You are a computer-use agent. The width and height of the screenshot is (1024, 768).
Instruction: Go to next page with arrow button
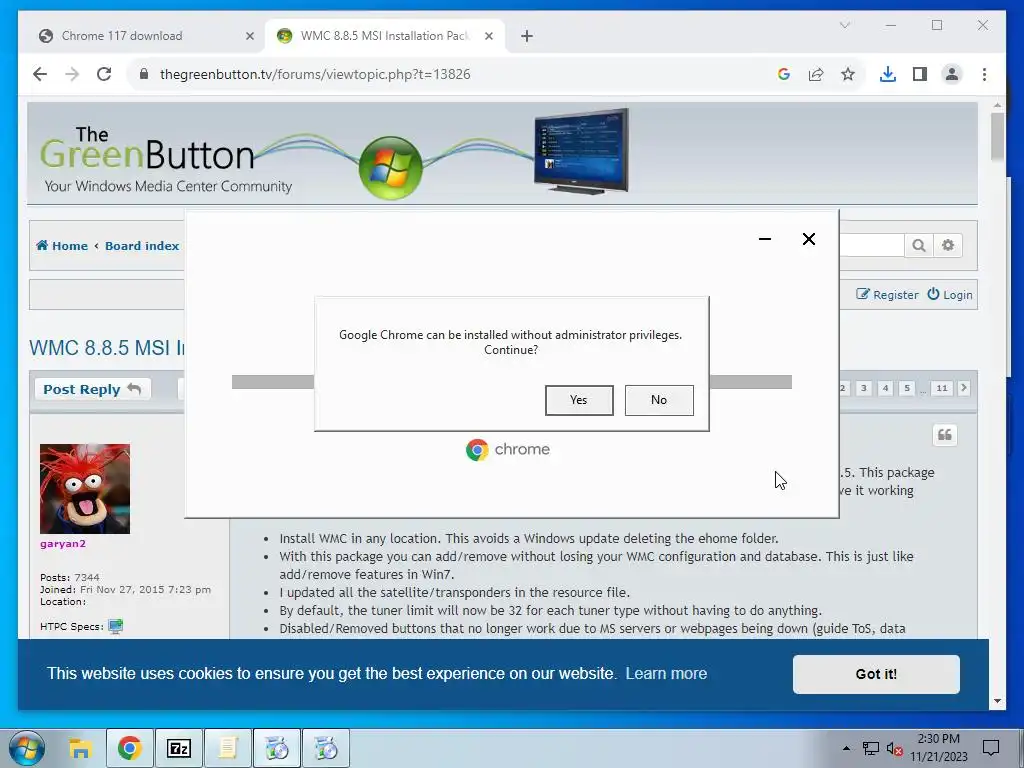964,388
